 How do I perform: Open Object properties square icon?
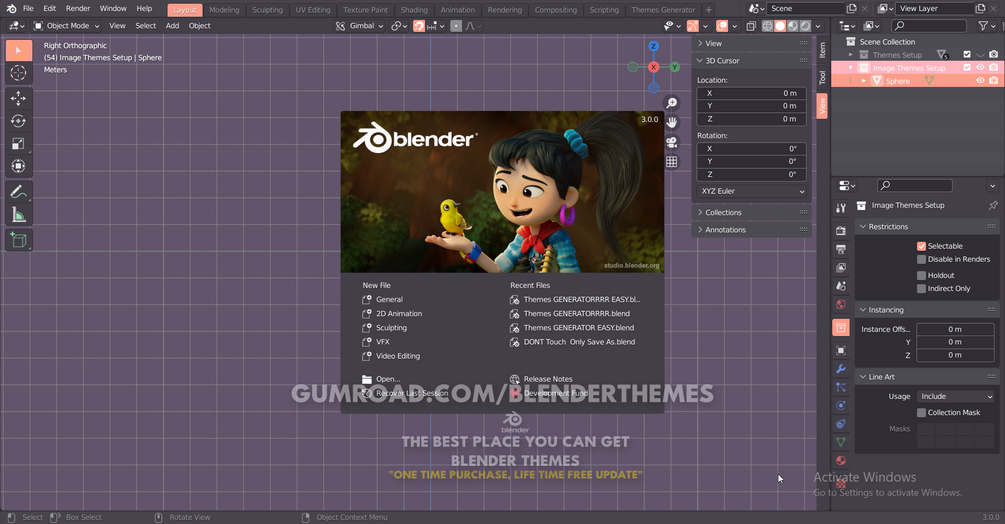coord(841,350)
